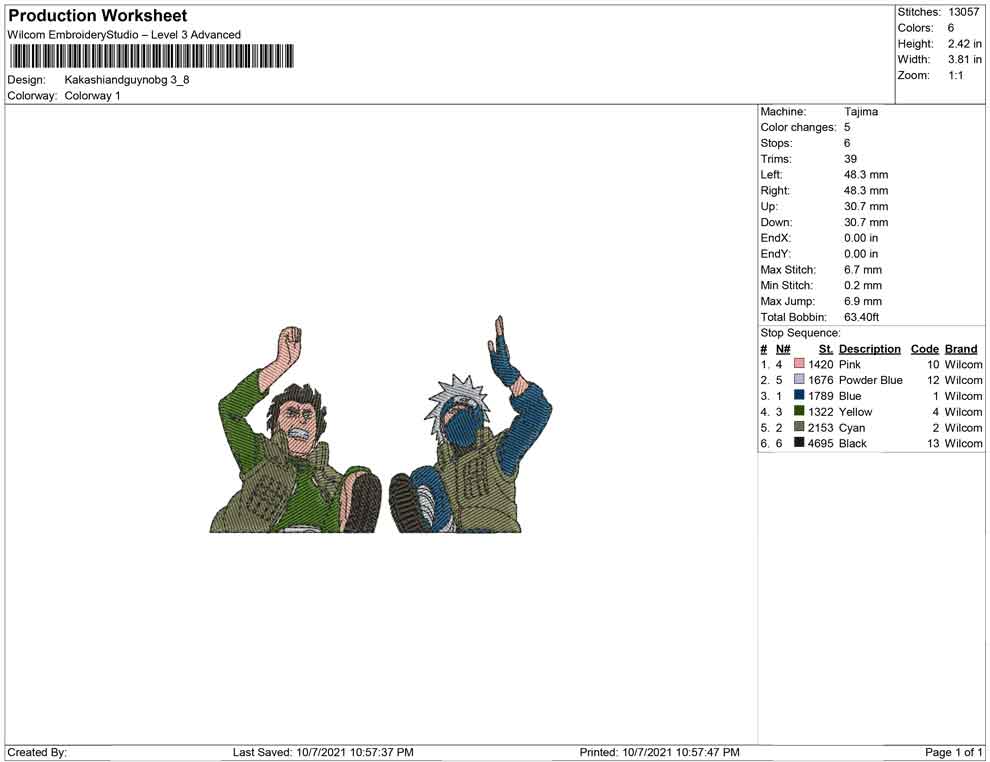Click the 'Last Saved: 10/7/2021 10:57:37 PM' text
Screen dimensions: 990x762
click(323, 752)
